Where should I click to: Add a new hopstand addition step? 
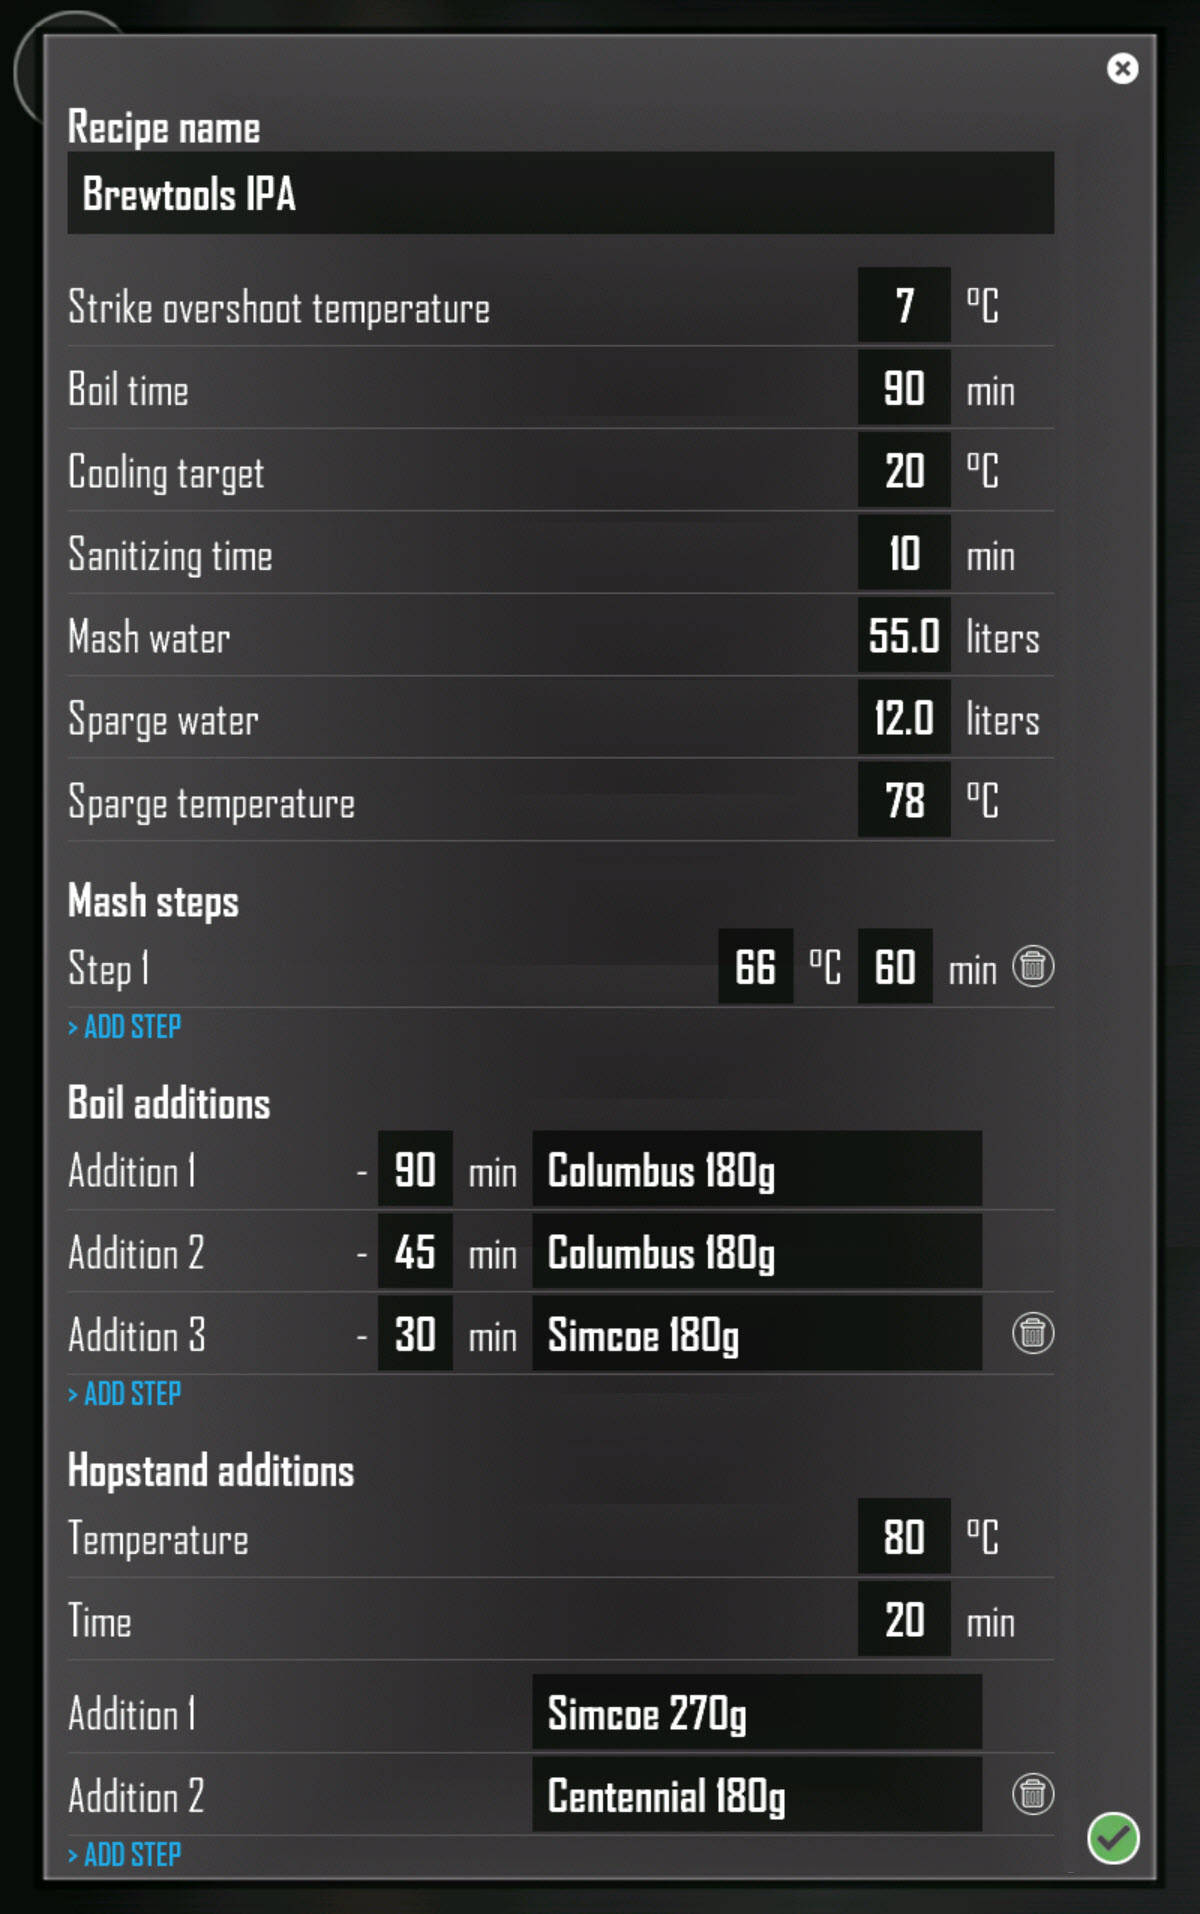point(124,1855)
